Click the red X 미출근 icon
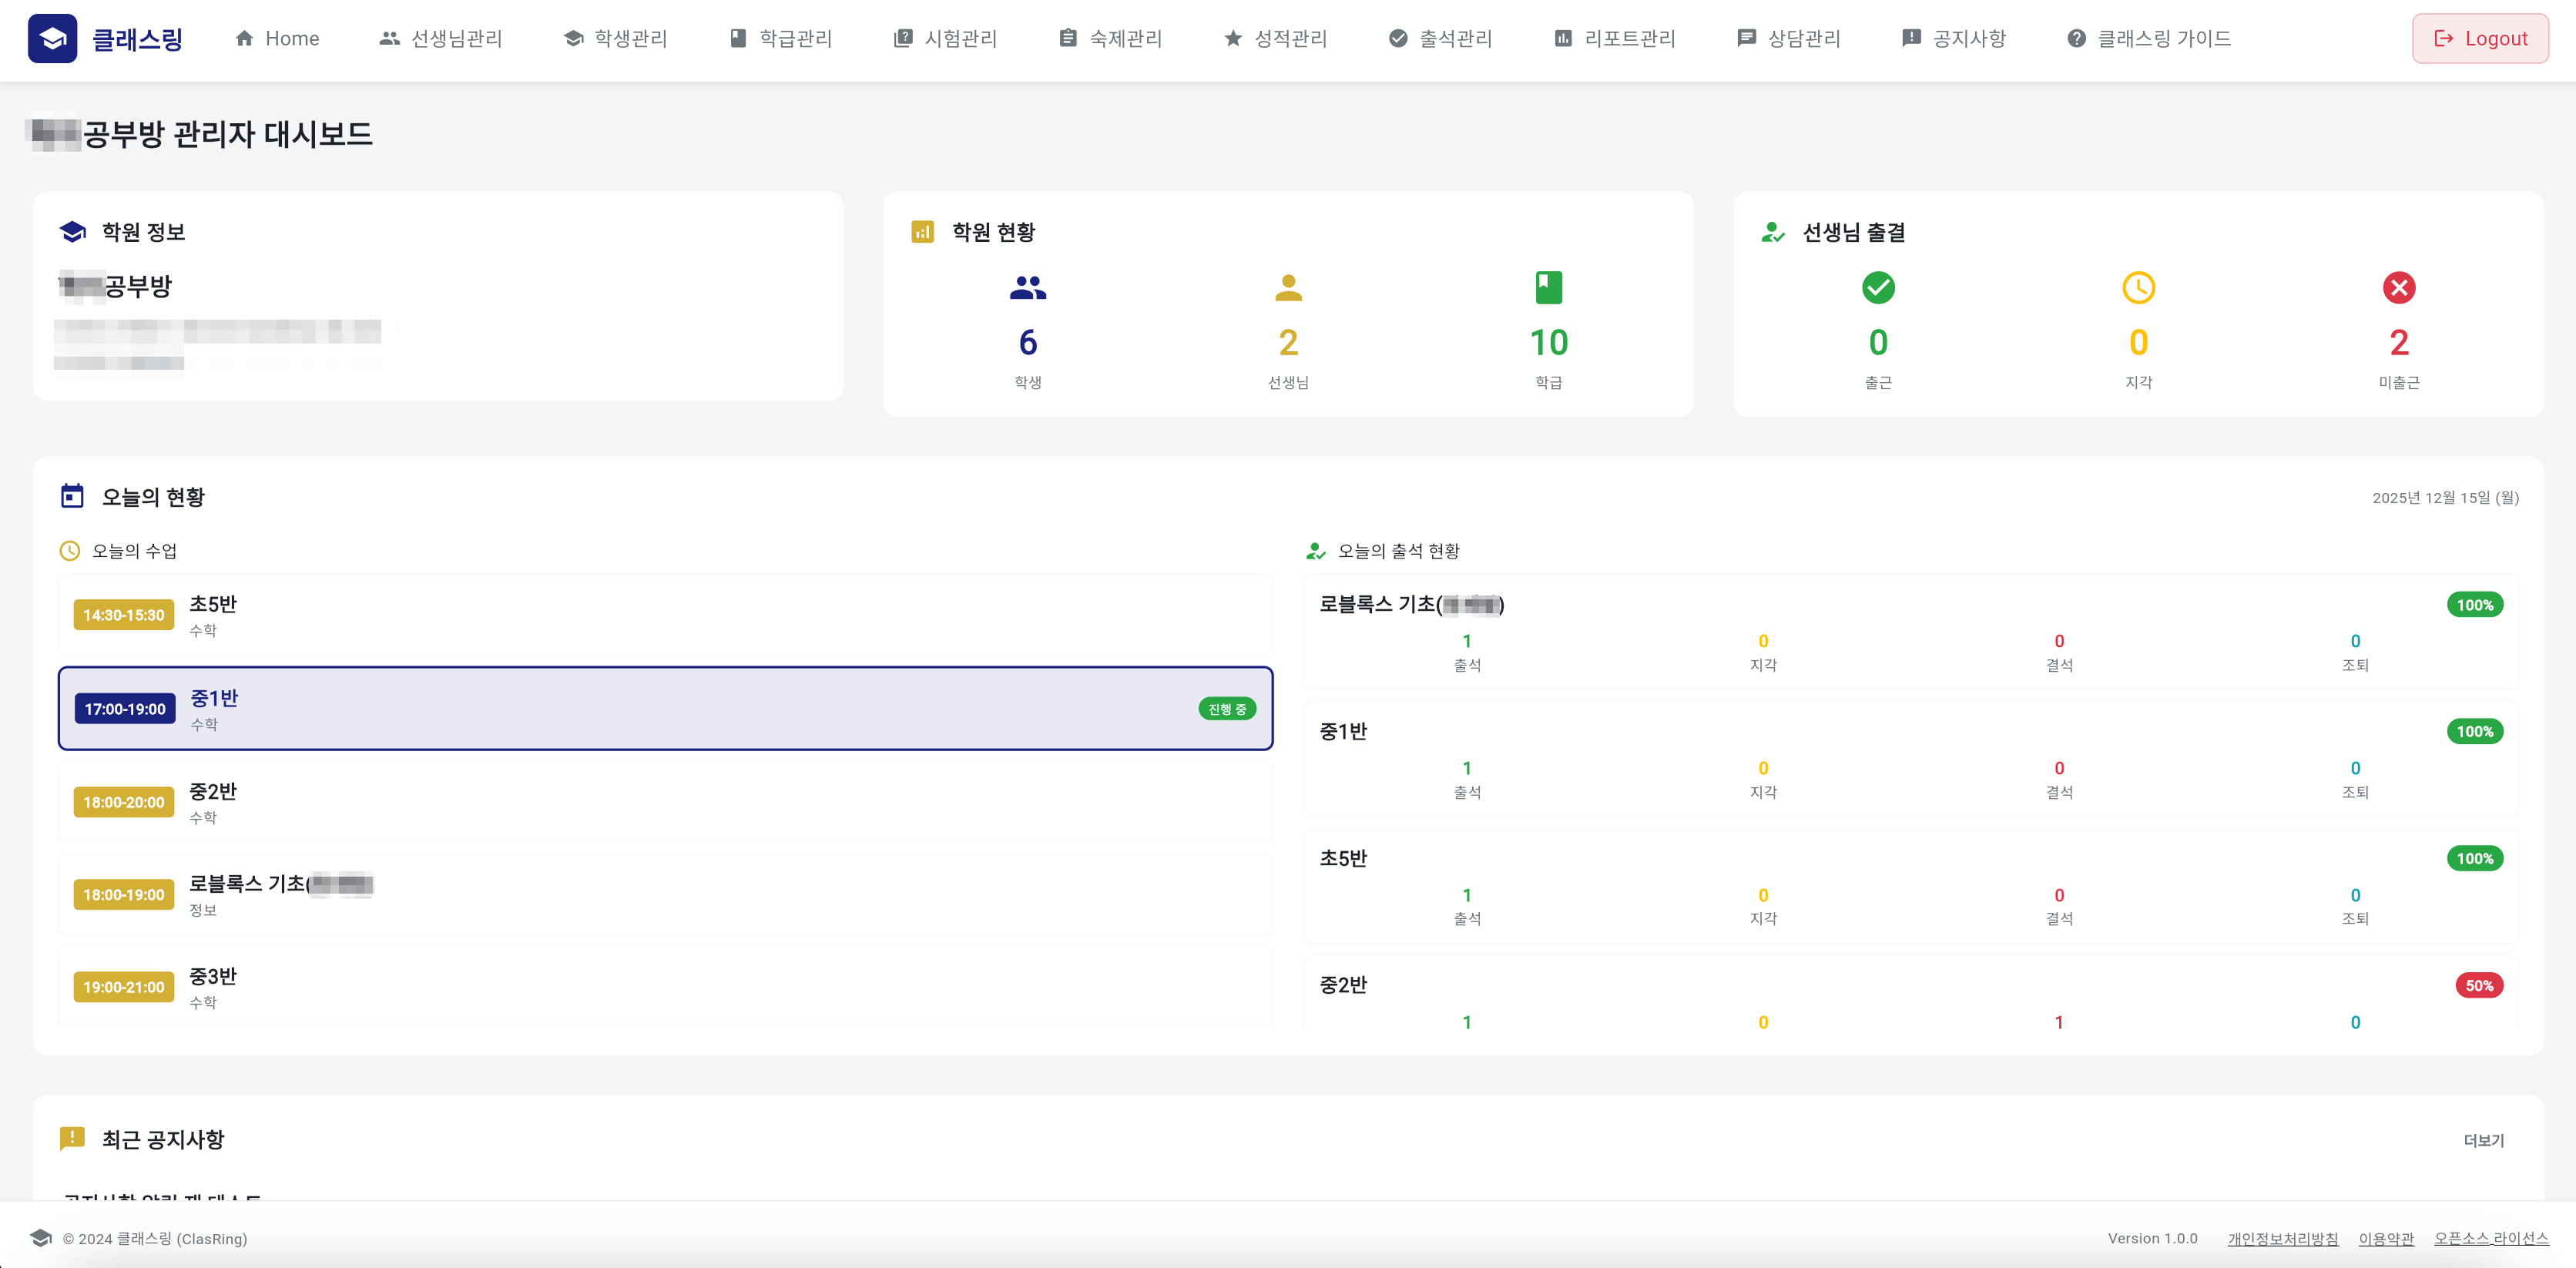The image size is (2576, 1268). coord(2398,288)
